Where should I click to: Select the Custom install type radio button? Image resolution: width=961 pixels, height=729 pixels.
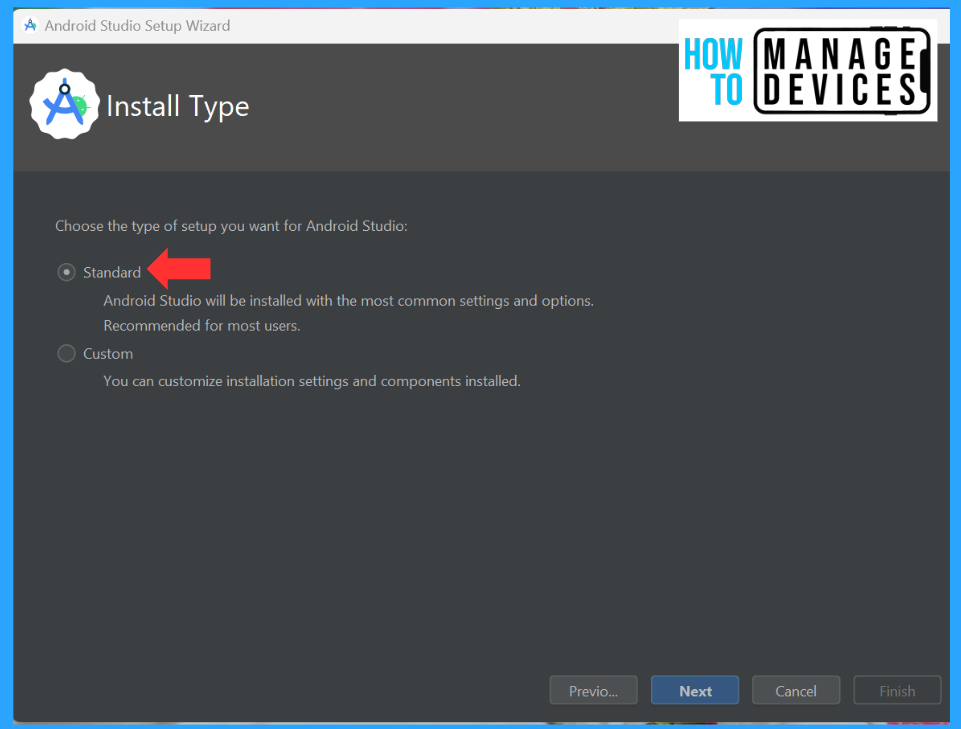coord(66,353)
